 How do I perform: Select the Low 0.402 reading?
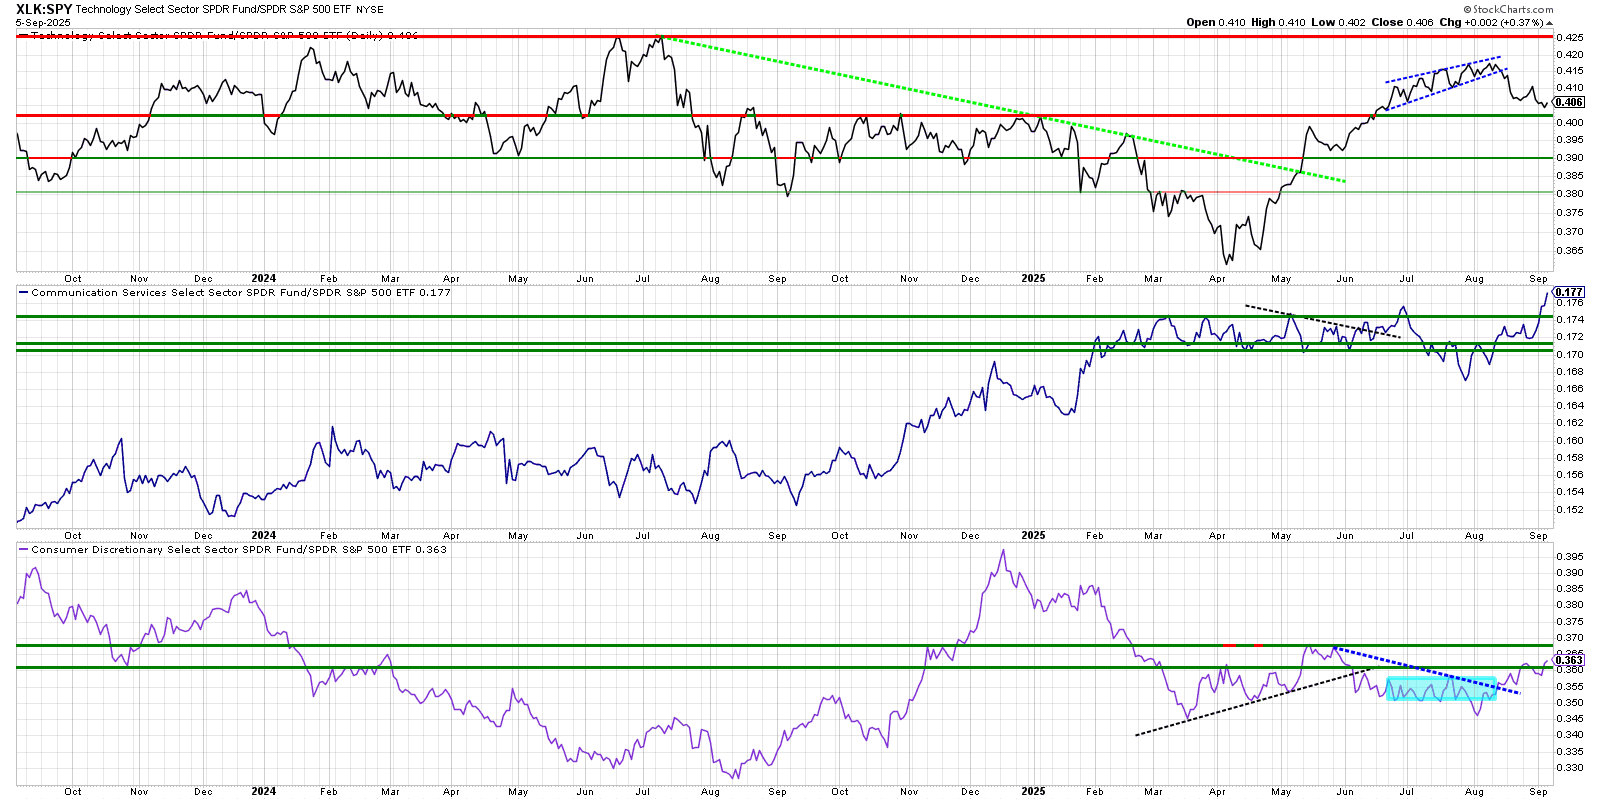[x=1338, y=22]
